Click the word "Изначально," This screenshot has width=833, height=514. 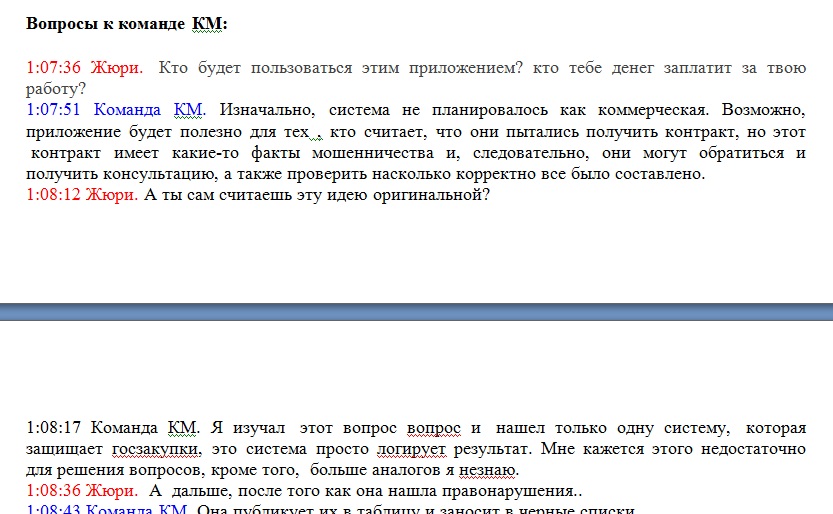(267, 110)
